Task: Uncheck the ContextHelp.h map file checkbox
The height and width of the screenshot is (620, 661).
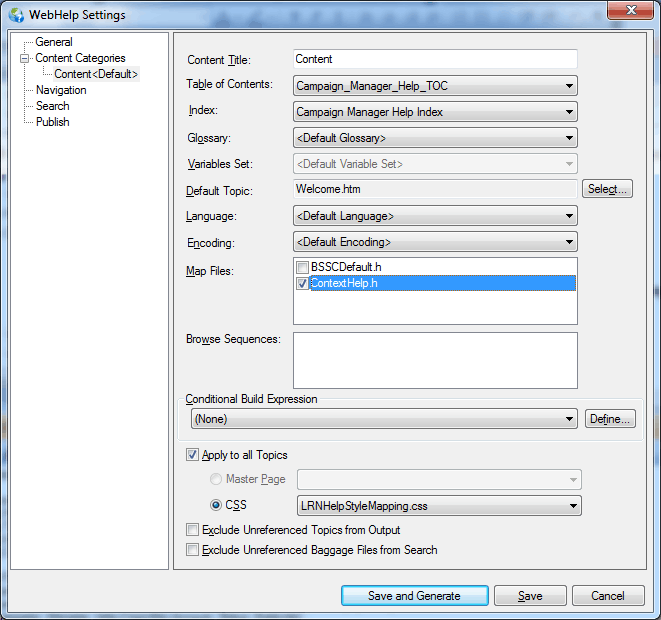Action: click(302, 283)
